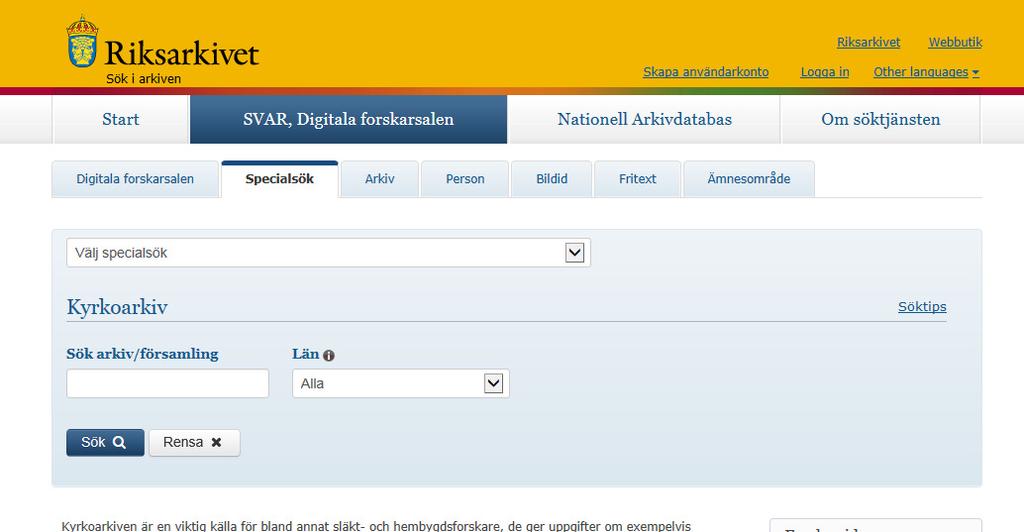Click the Riksarkivet crest logo

coord(82,42)
